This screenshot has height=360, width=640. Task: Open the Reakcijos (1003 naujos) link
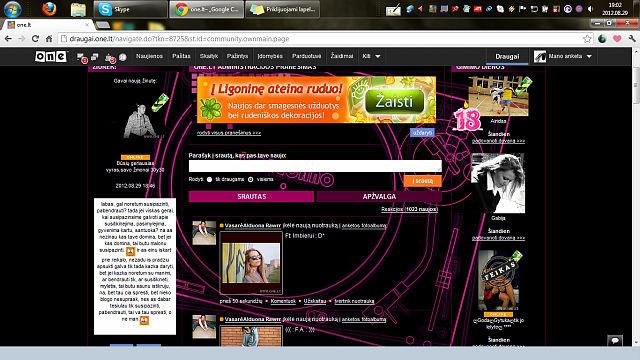coord(409,209)
